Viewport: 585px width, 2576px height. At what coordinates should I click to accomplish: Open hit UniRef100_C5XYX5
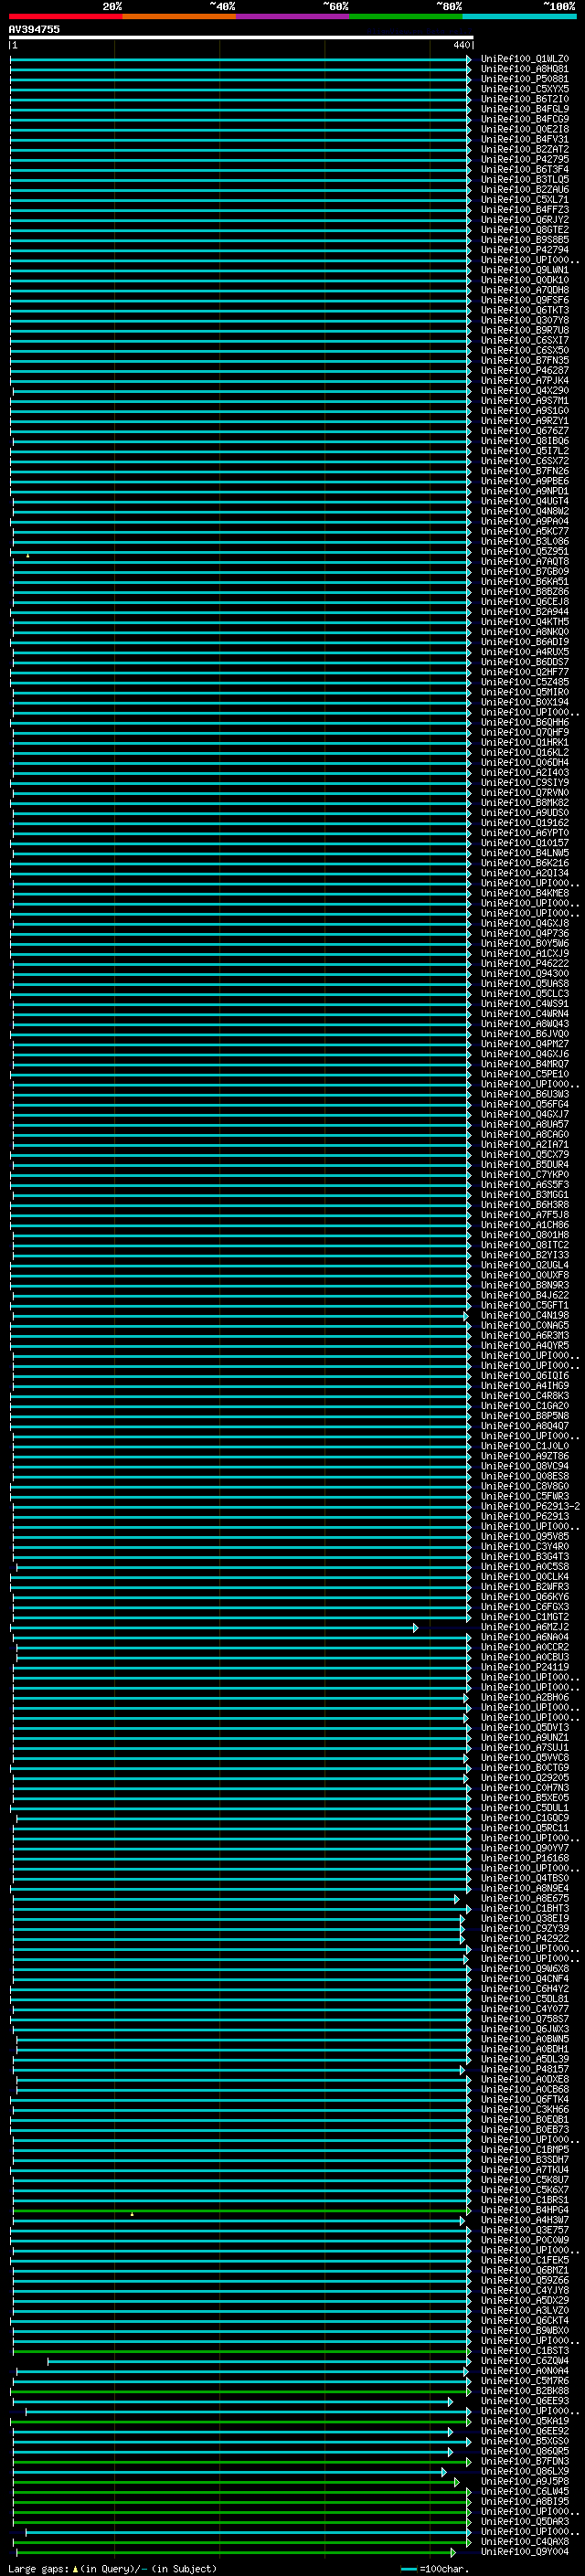point(524,89)
